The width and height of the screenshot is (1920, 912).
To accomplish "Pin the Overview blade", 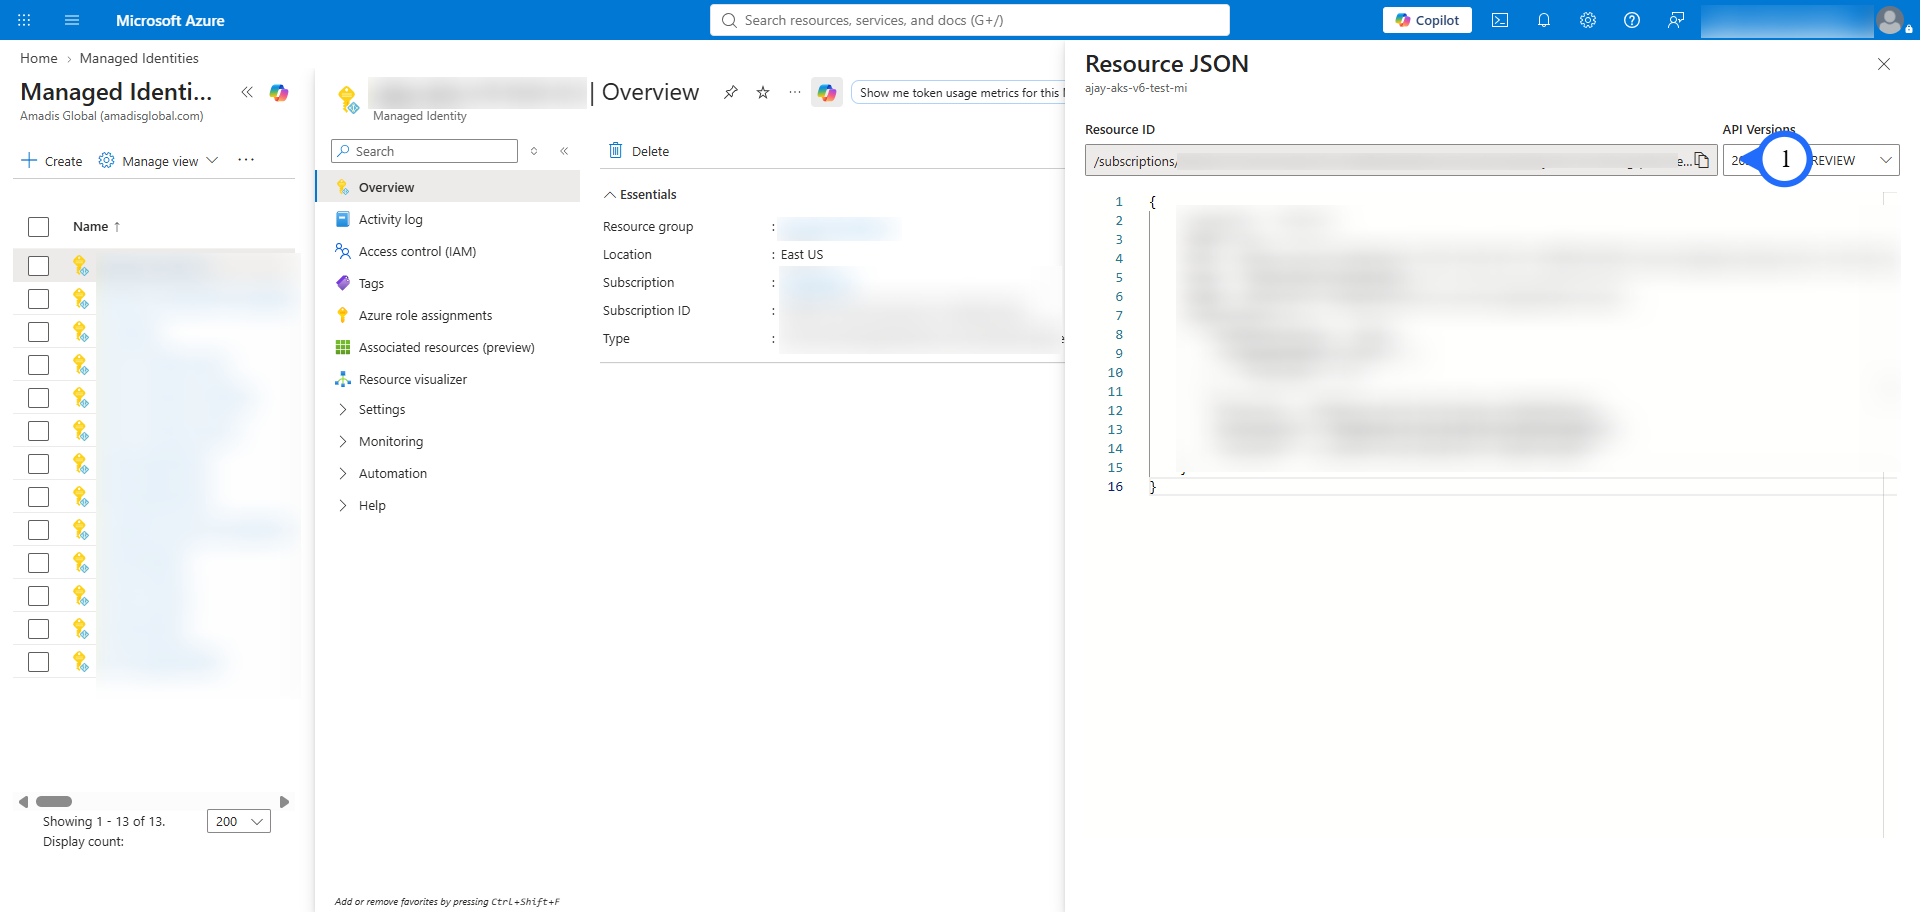I will tap(731, 92).
